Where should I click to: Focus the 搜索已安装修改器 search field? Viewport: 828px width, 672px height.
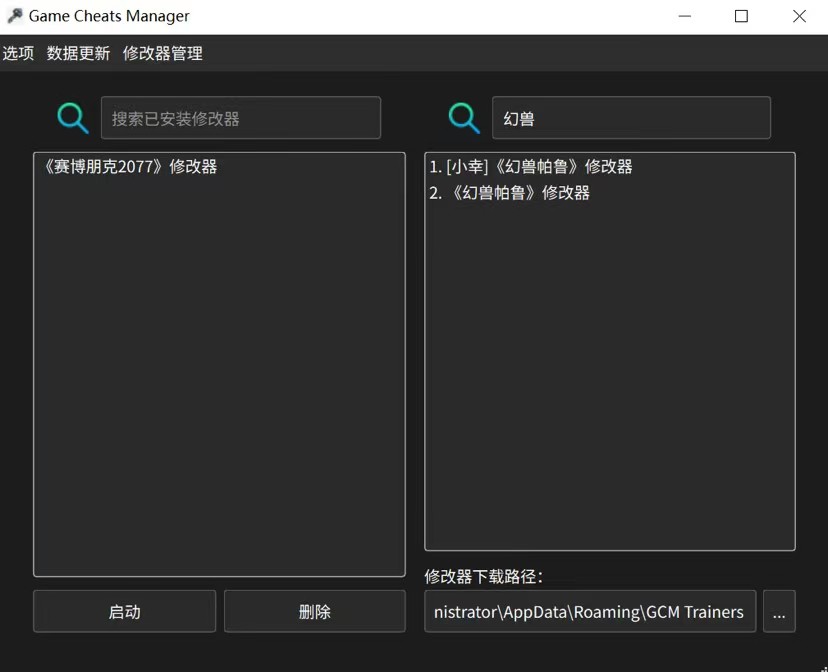pos(240,118)
